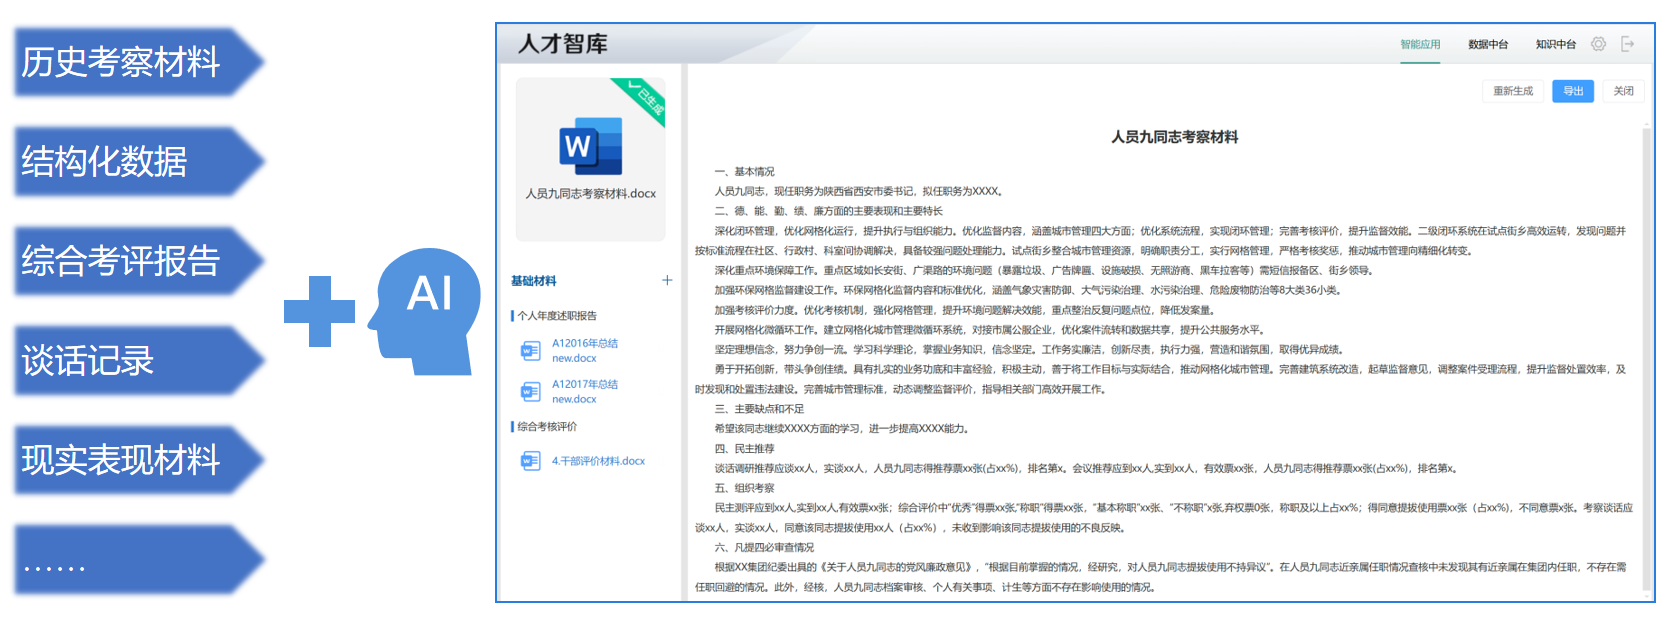Add material with the plus icon beside 基础材料
This screenshot has width=1670, height=626.
[667, 281]
